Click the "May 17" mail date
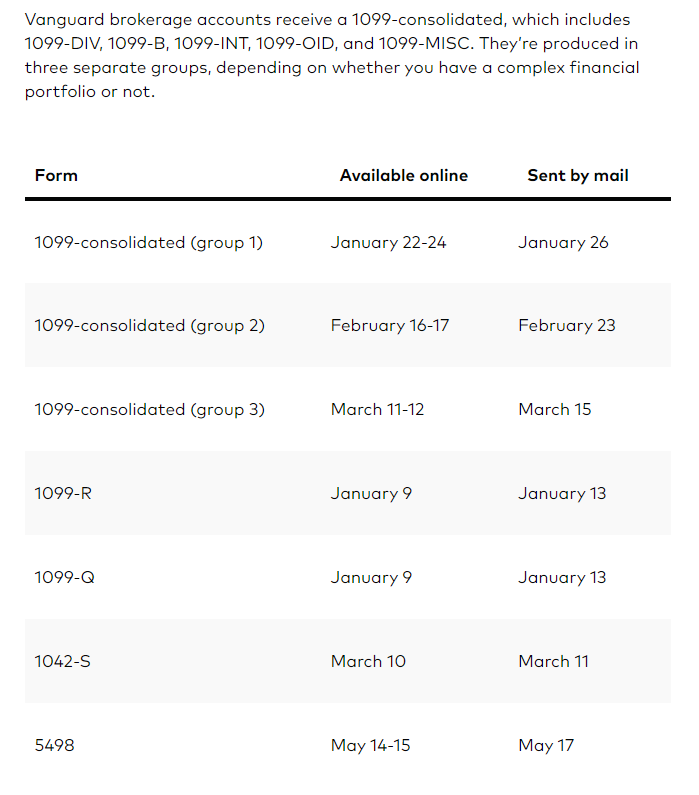Viewport: 699px width, 795px height. [x=546, y=745]
